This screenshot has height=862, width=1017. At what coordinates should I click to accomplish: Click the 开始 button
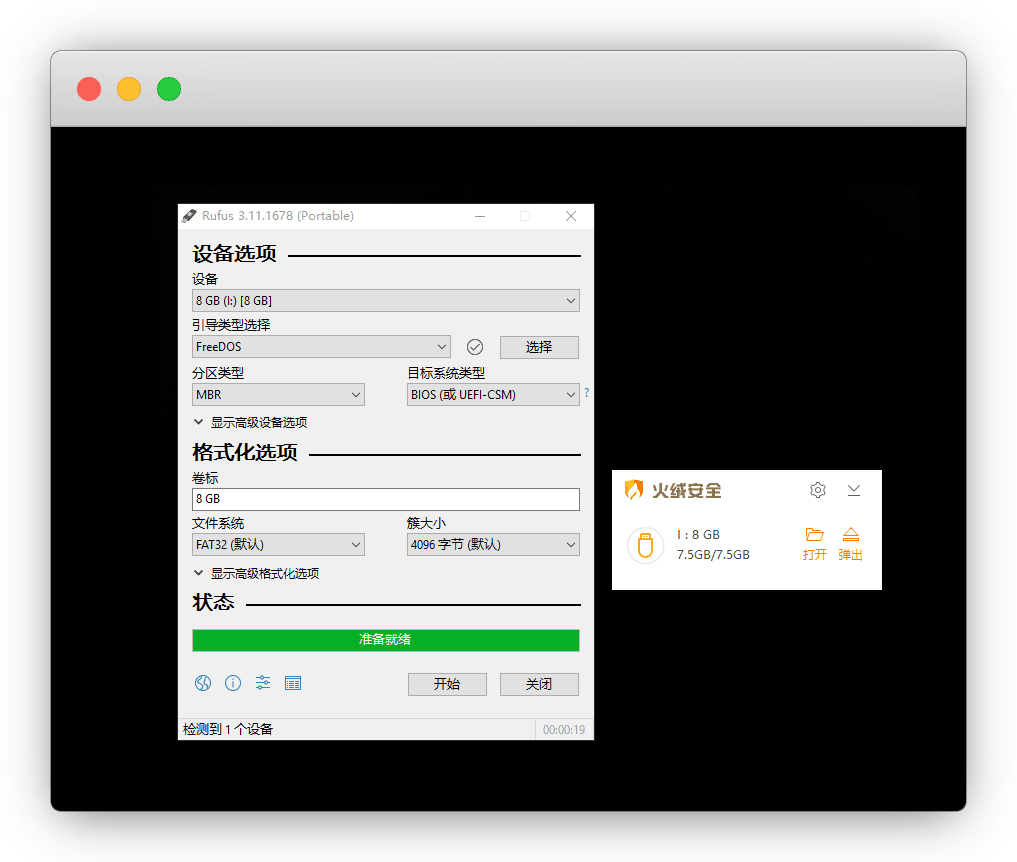tap(447, 684)
